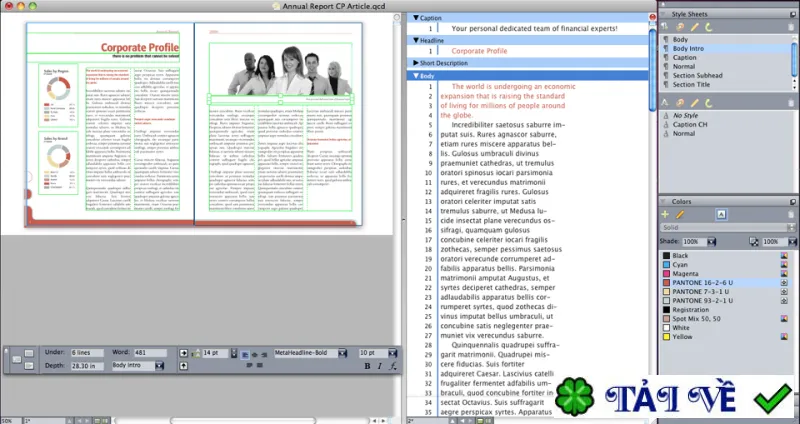
Task: Click the 'Corporate Profile' headline text in story editor
Action: pos(479,51)
